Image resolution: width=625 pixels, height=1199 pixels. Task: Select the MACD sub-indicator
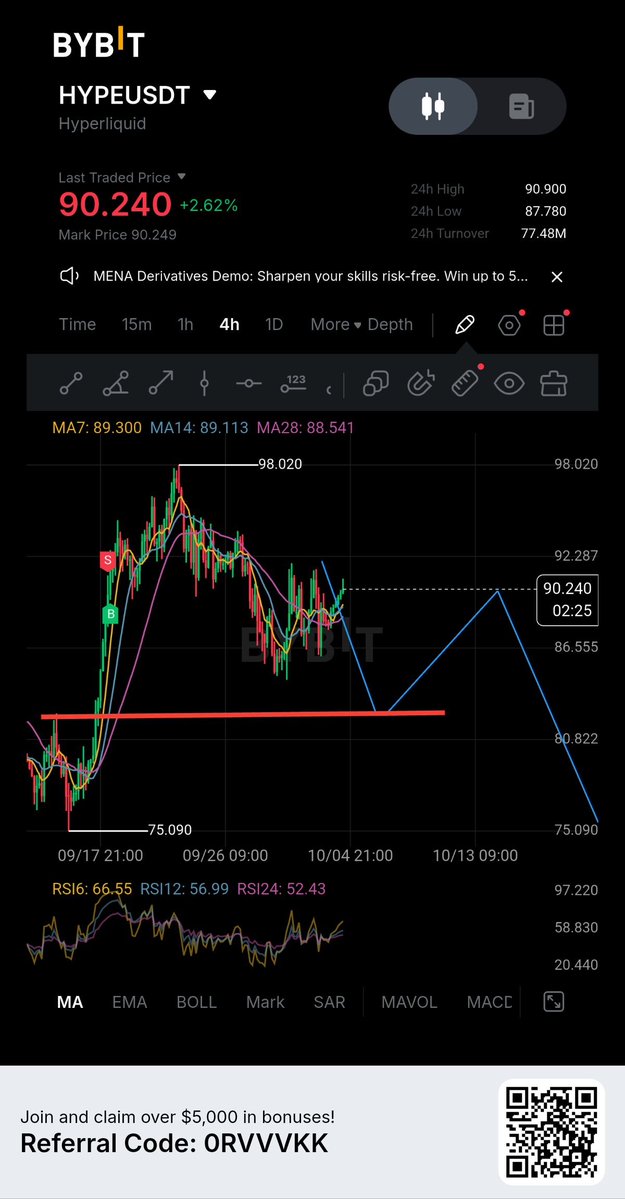[490, 1002]
